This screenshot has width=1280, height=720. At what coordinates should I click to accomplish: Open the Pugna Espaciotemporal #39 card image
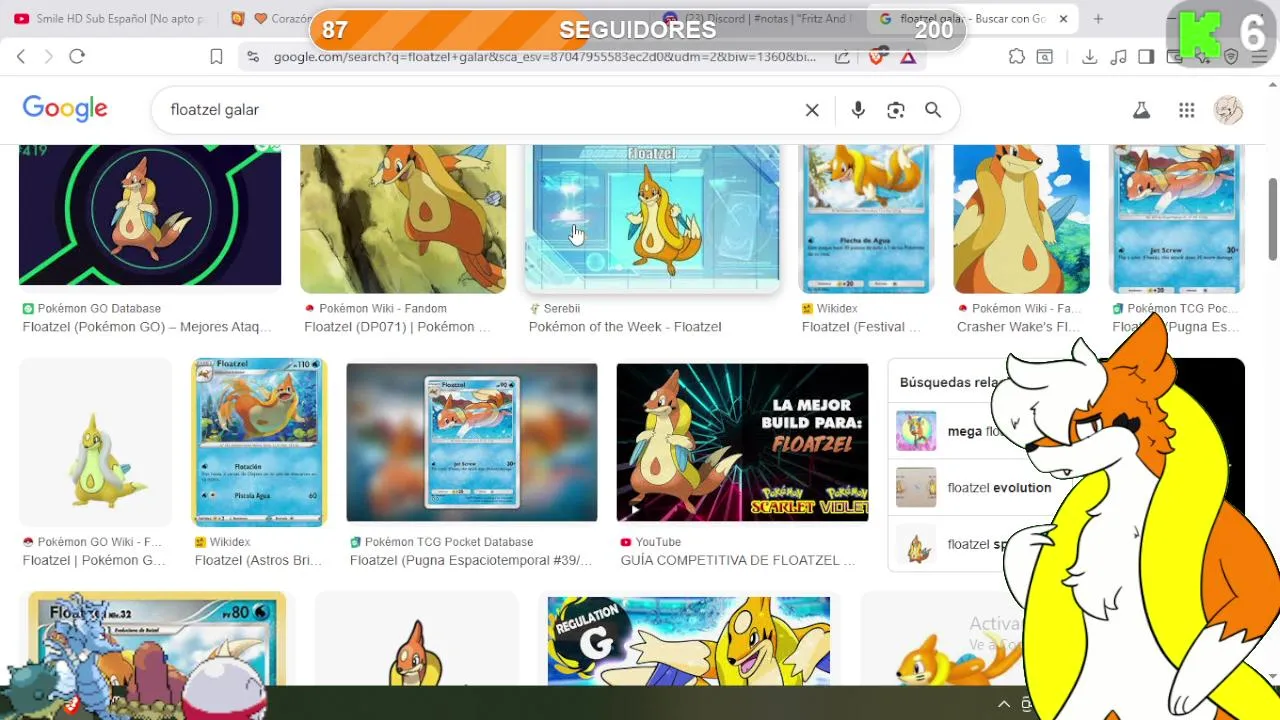(x=472, y=442)
